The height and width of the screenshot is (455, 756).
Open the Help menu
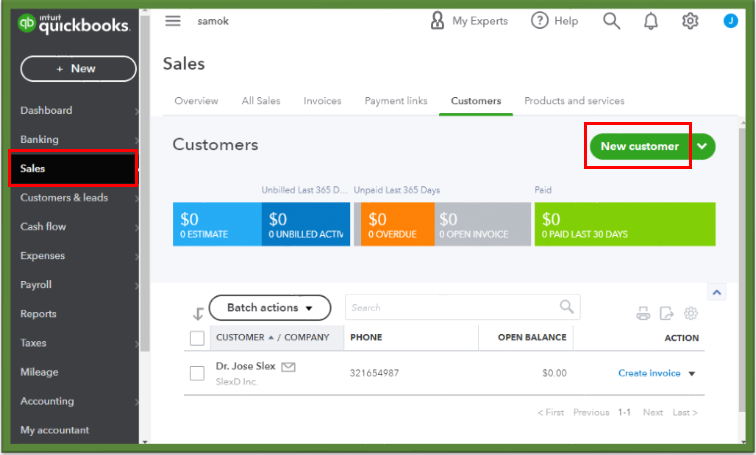(x=554, y=21)
